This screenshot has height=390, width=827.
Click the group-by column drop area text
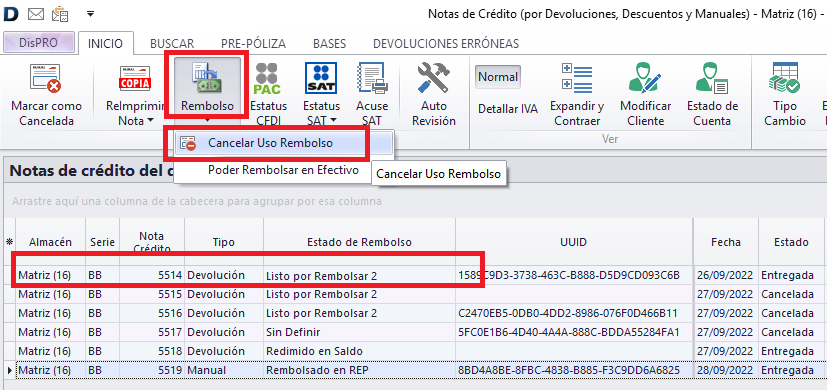(x=197, y=202)
